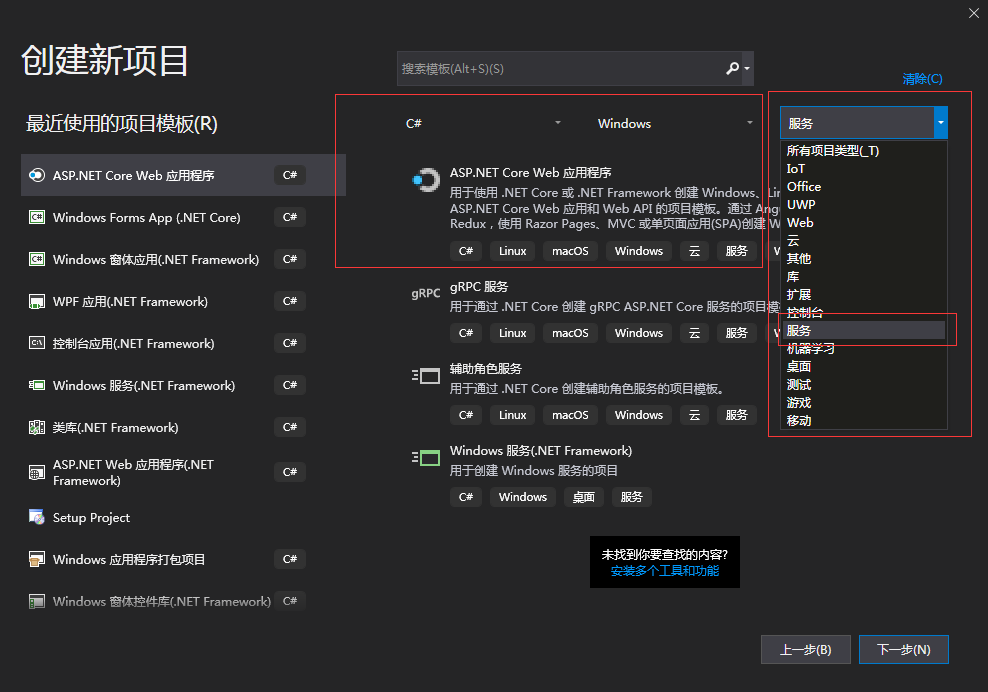Select 其他 project type
The height and width of the screenshot is (692, 988).
(863, 258)
